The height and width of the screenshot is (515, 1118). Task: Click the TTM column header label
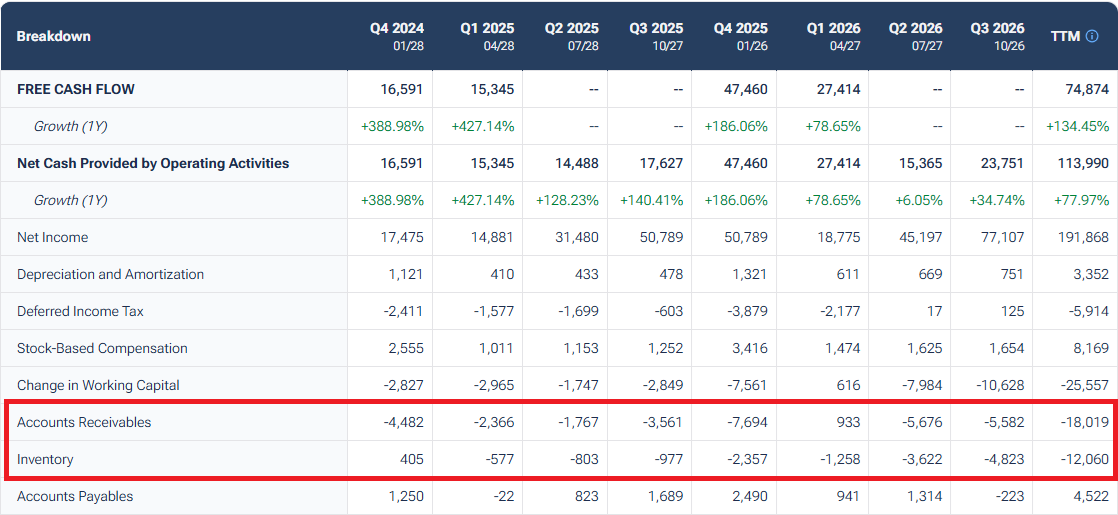tap(1065, 36)
